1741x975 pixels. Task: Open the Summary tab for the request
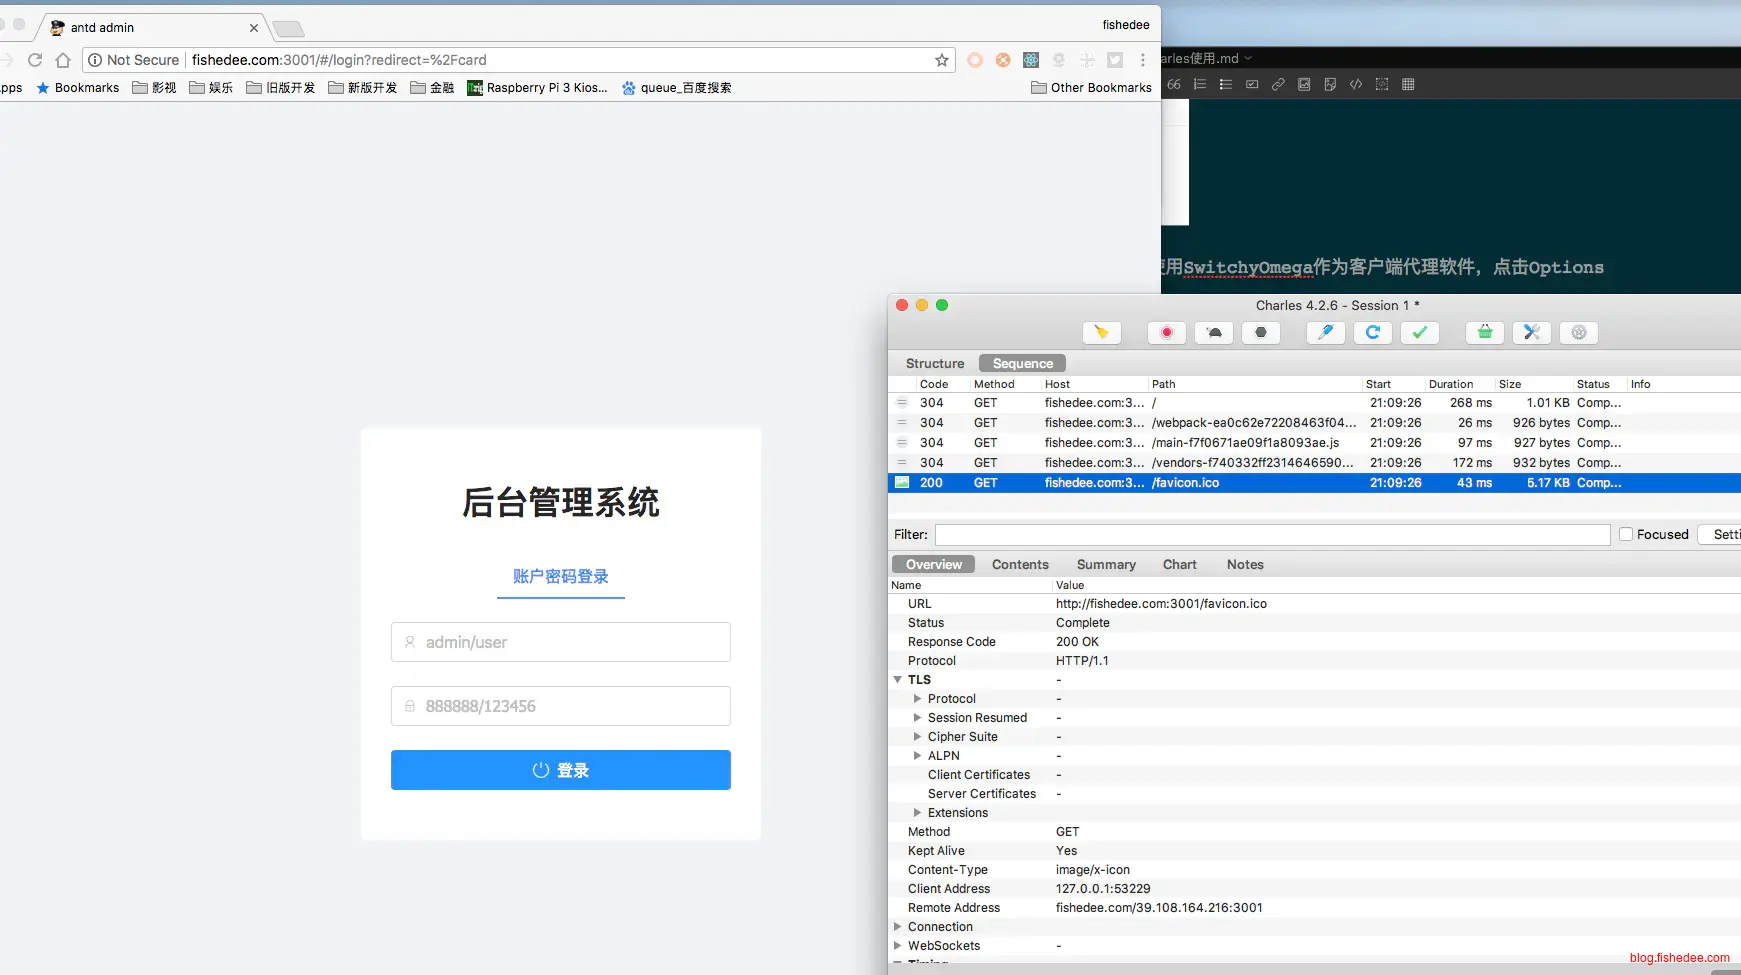point(1105,564)
